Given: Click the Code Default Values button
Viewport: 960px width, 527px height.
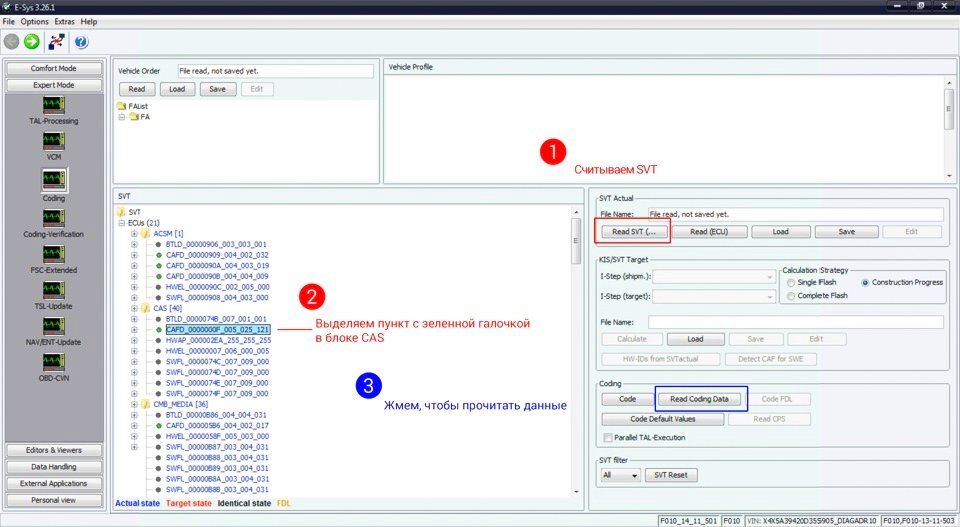Looking at the screenshot, I should pos(662,419).
